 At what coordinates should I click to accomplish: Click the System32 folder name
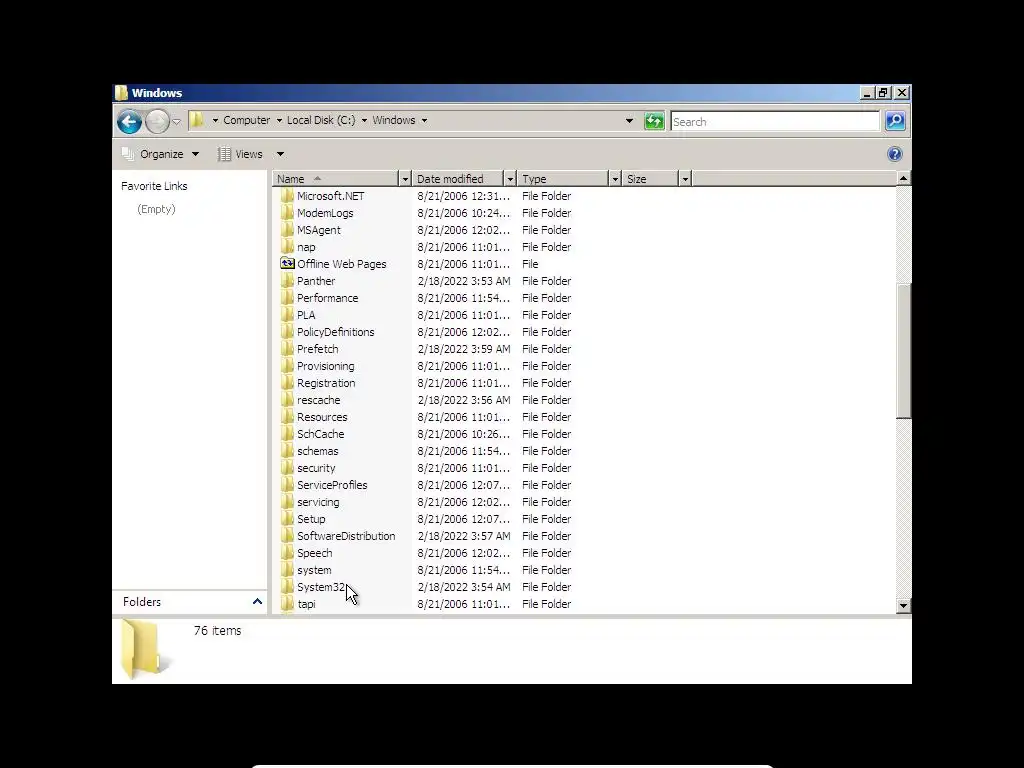pyautogui.click(x=321, y=587)
